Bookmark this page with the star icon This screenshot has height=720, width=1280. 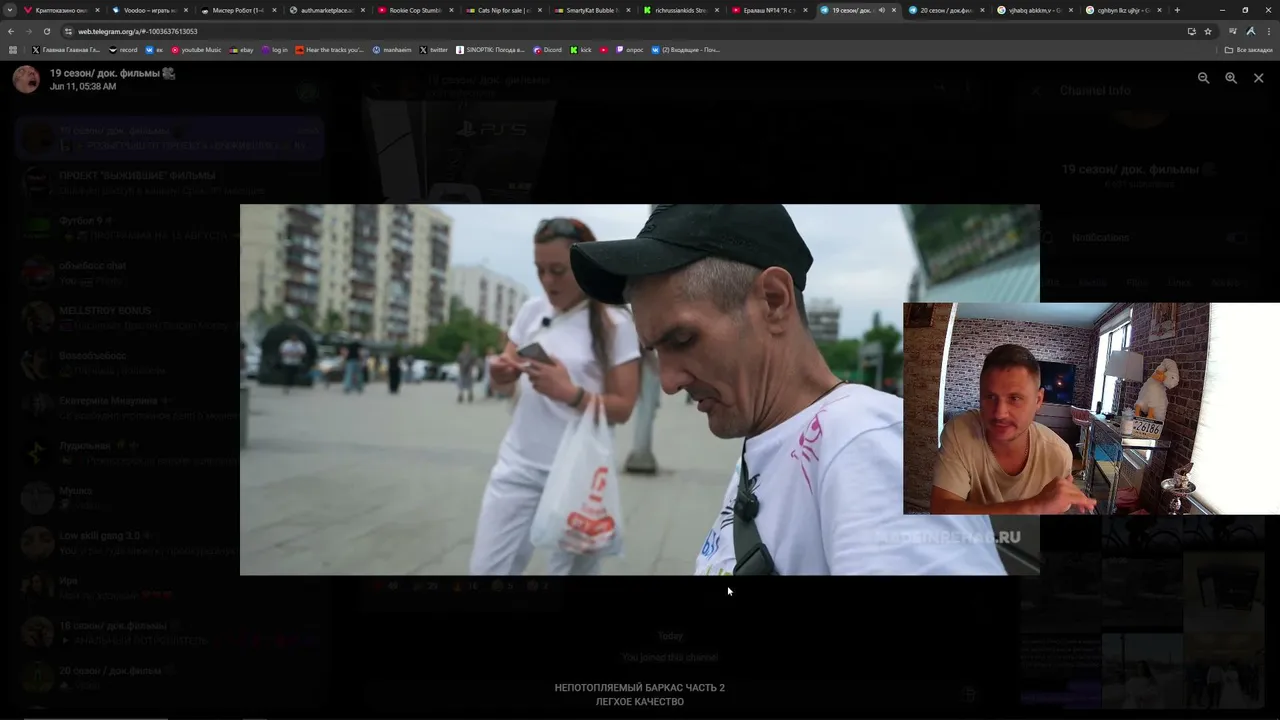tap(1208, 31)
